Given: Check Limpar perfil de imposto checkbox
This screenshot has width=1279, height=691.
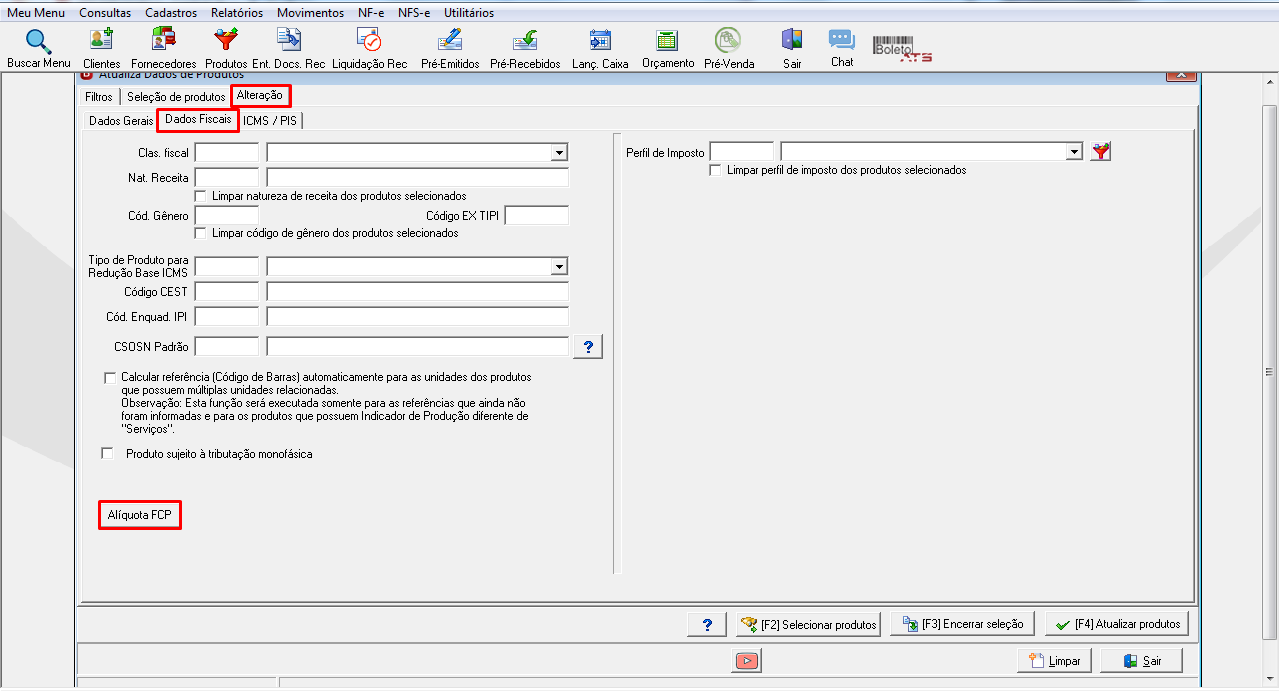Looking at the screenshot, I should (x=715, y=170).
